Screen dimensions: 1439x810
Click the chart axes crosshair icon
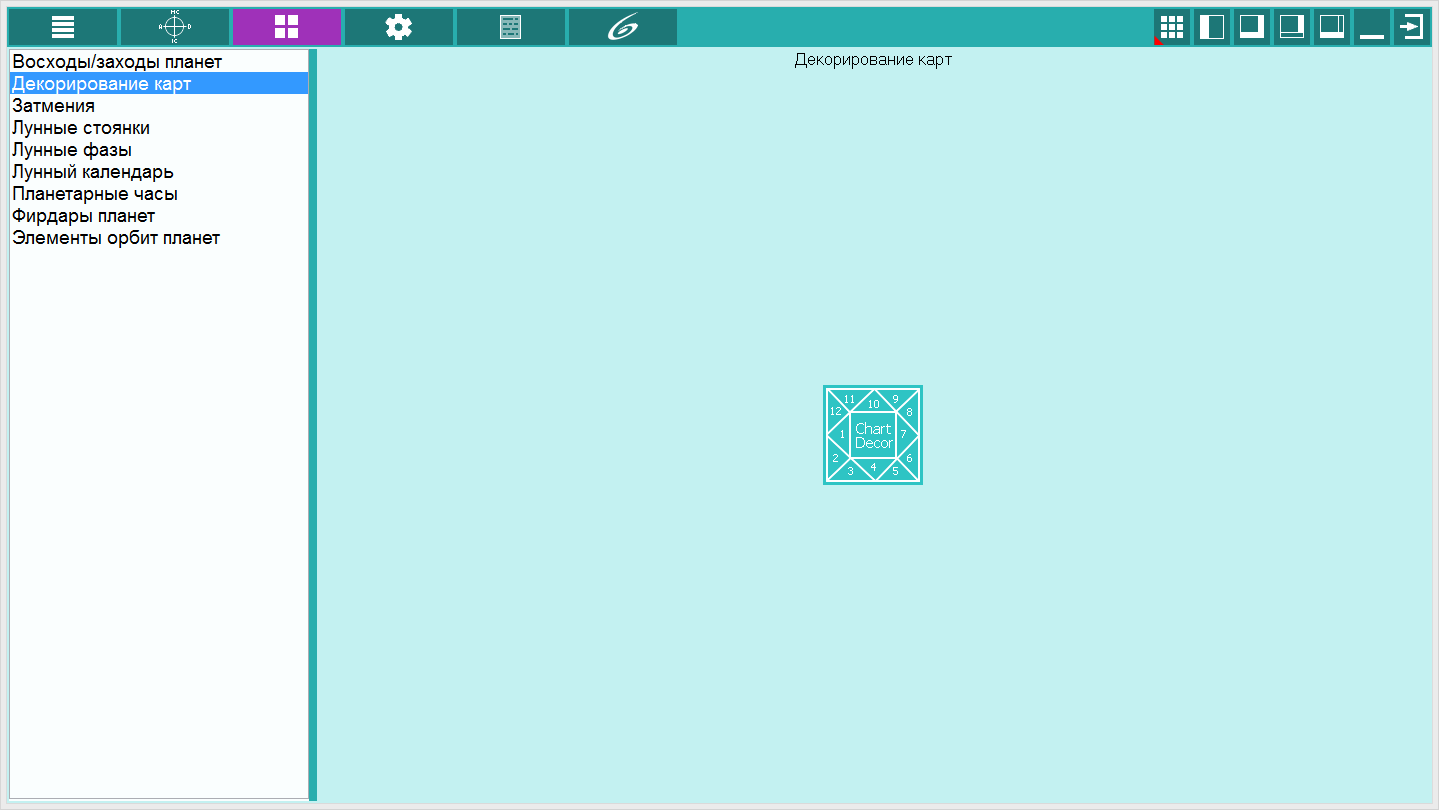coord(175,27)
